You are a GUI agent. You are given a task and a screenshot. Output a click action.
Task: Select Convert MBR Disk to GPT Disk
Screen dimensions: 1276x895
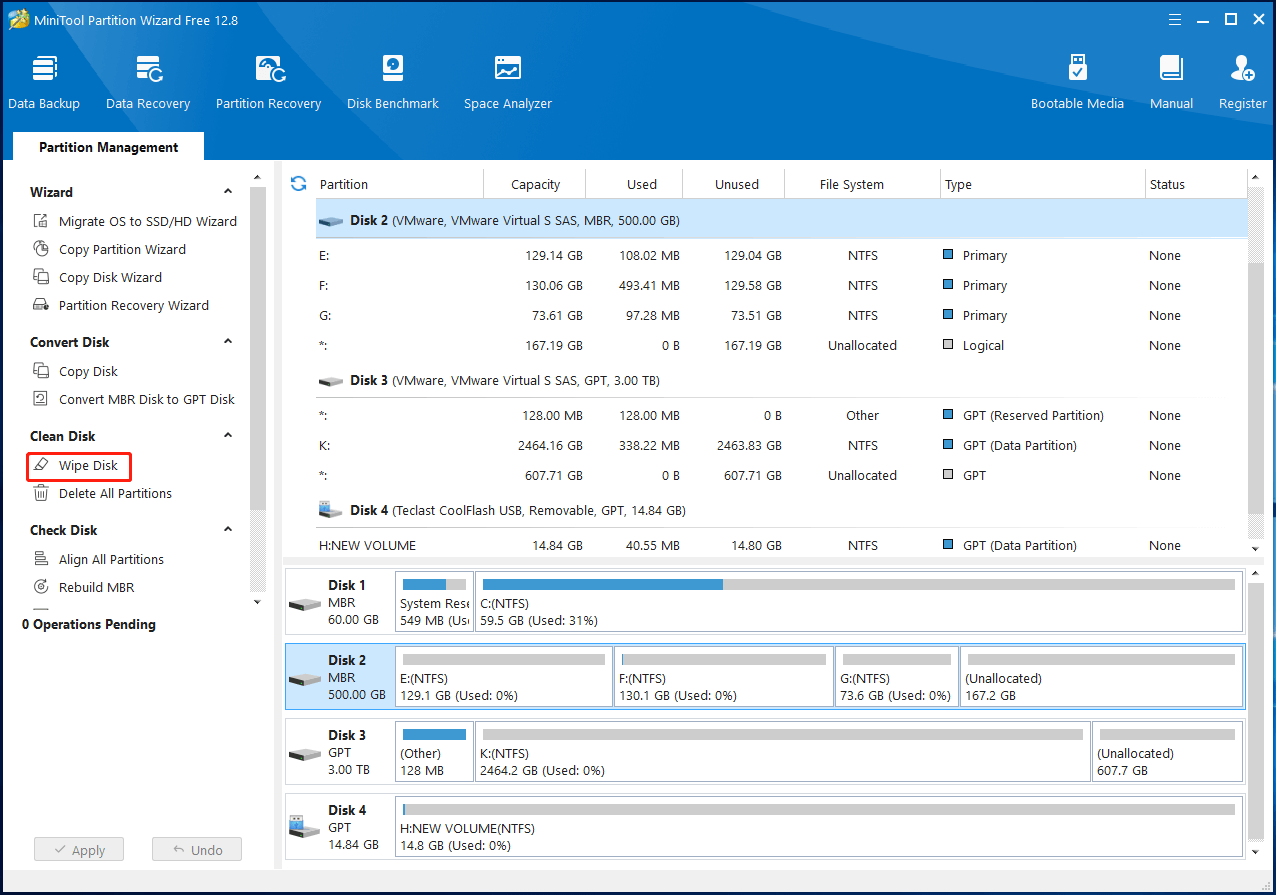(x=134, y=399)
